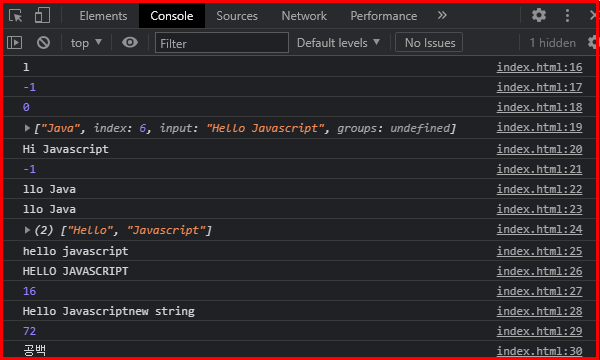Open source link index.html:22
Viewport: 600px width, 360px height.
[539, 189]
